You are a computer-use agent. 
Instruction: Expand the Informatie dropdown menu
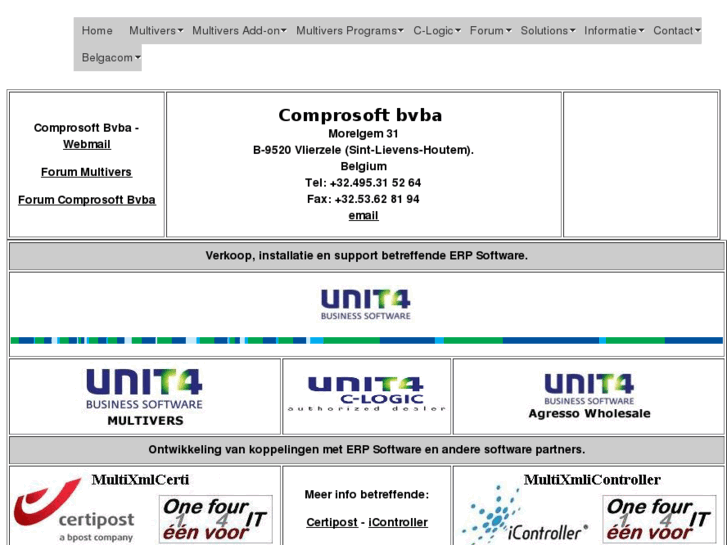614,31
